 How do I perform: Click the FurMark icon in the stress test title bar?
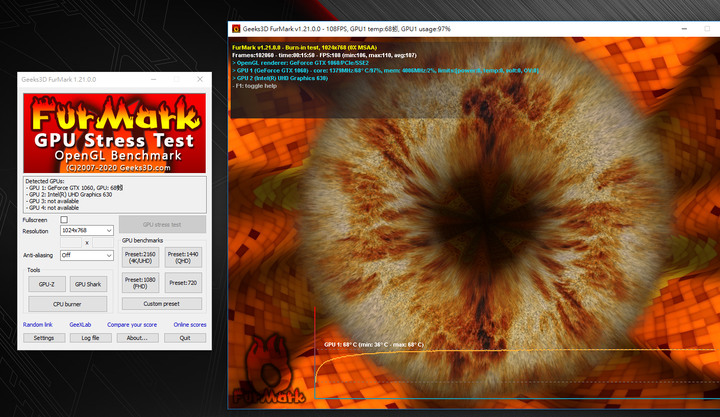tap(236, 29)
